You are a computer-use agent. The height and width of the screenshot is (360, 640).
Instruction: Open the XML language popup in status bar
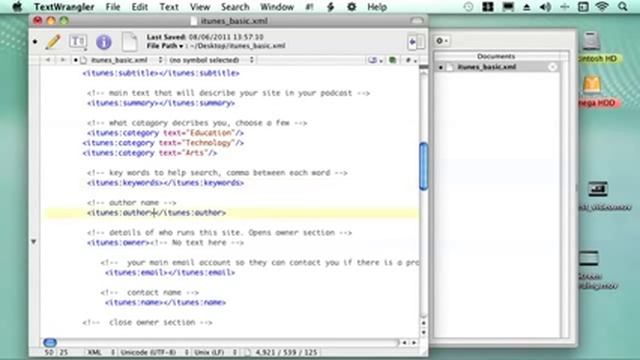coord(100,352)
